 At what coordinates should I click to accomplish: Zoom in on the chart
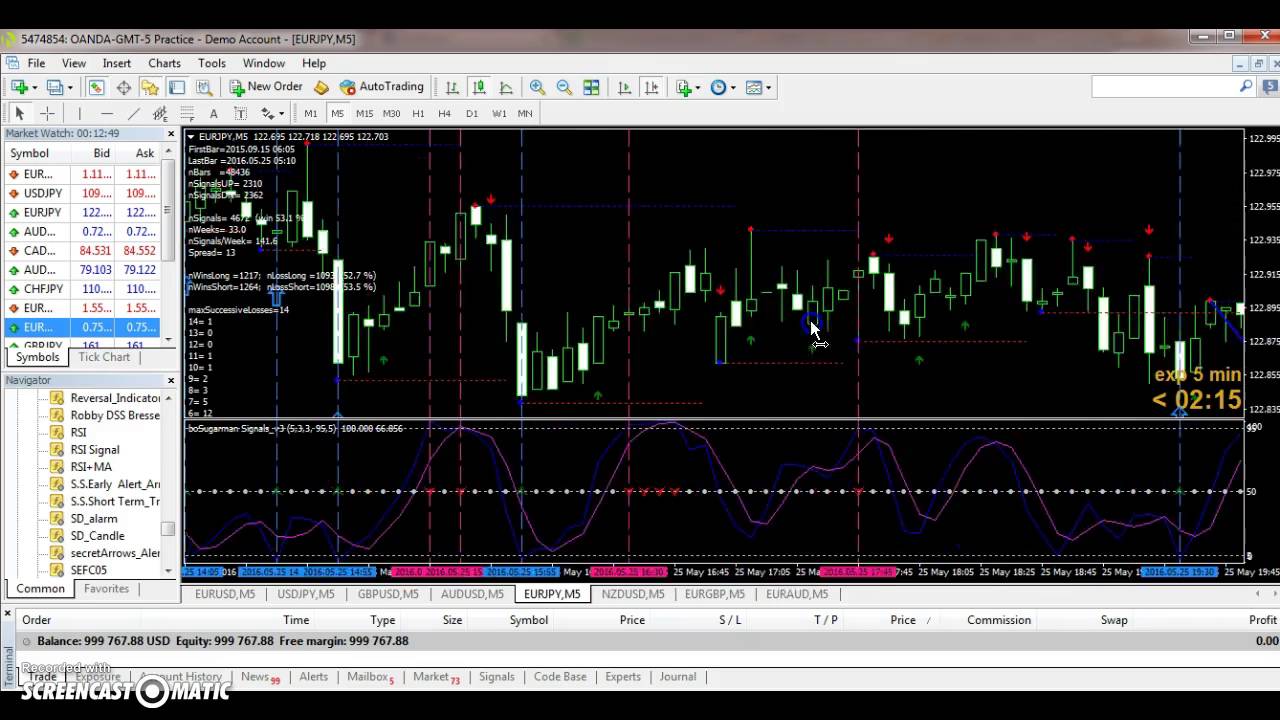point(537,87)
